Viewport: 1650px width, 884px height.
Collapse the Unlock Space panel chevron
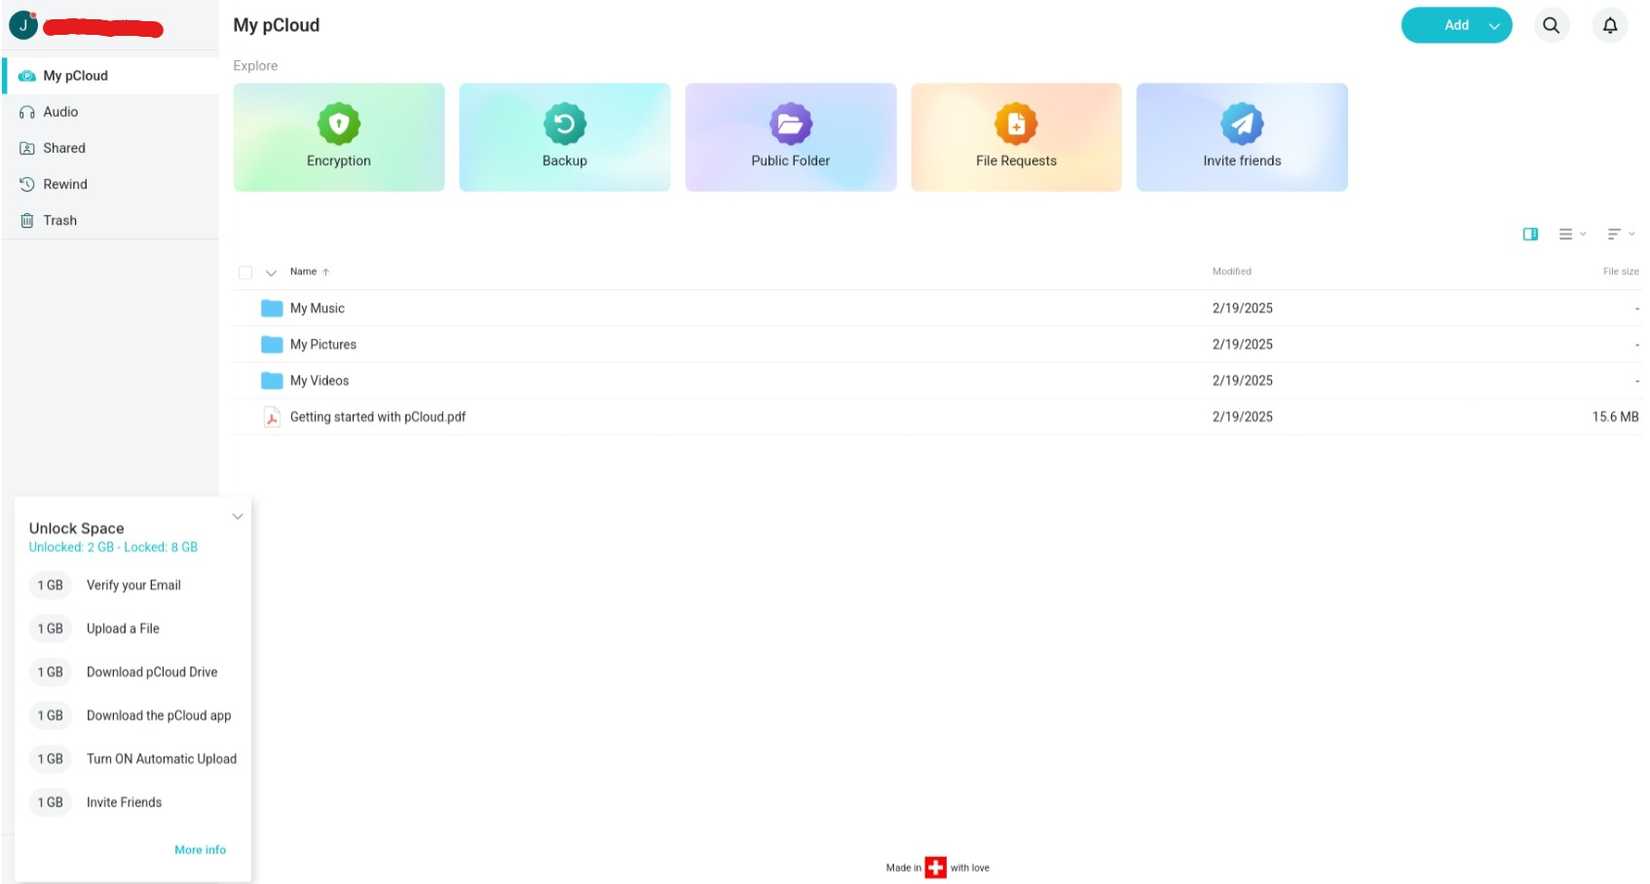(237, 517)
